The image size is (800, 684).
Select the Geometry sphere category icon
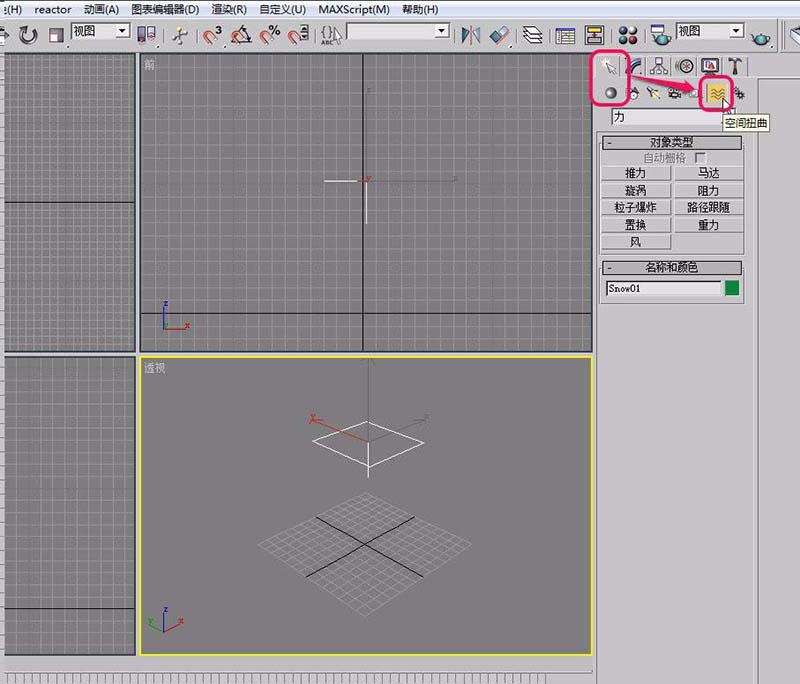[611, 93]
